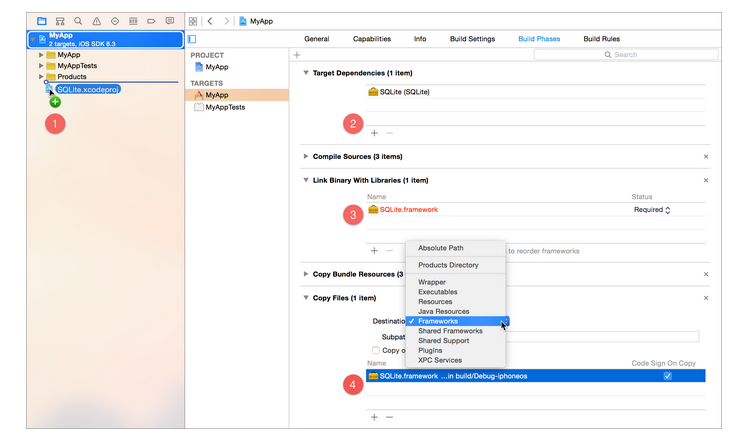Select SQLite.framework row in Link Binary list

pyautogui.click(x=536, y=210)
